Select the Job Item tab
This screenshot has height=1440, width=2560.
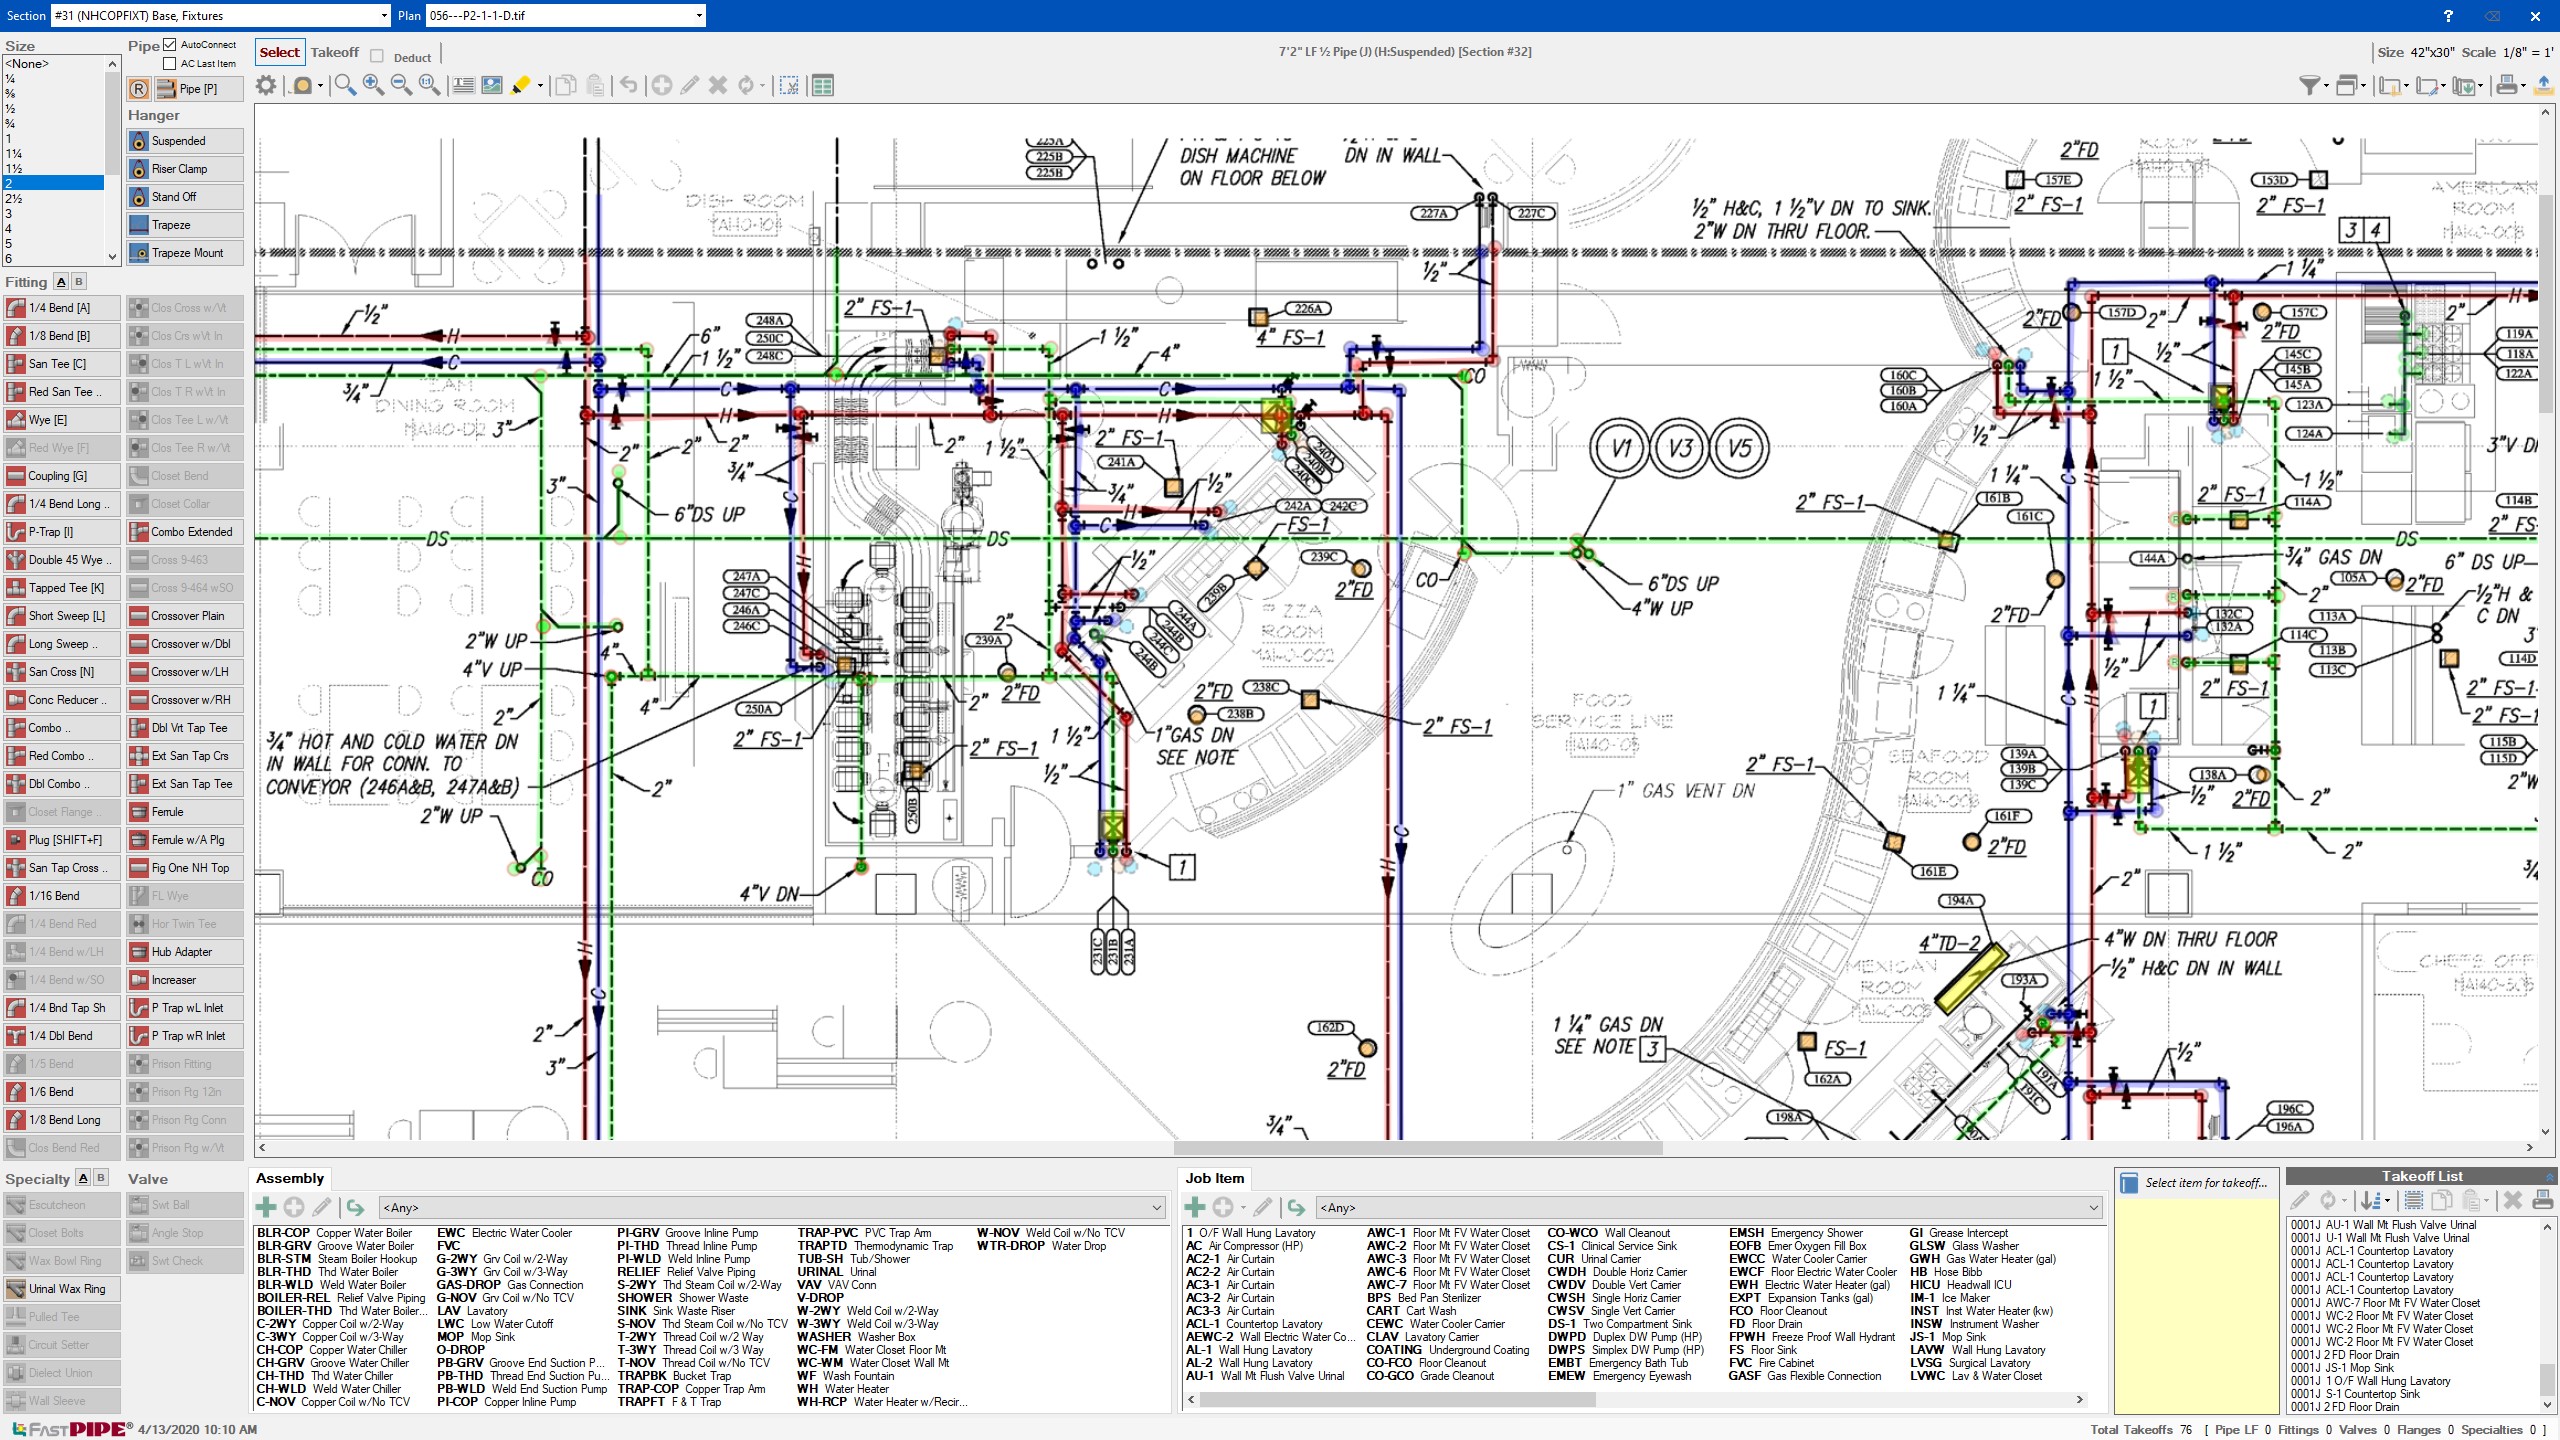pyautogui.click(x=1214, y=1178)
